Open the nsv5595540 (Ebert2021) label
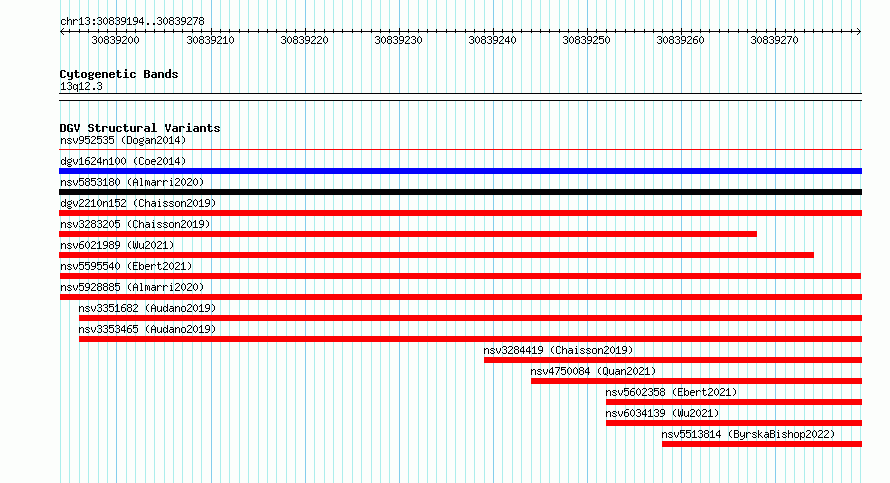890x483 pixels. tap(126, 266)
